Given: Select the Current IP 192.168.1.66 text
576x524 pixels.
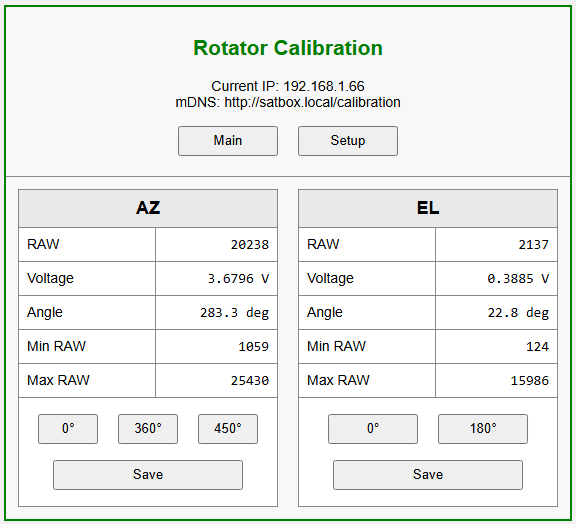Looking at the screenshot, I should coord(288,86).
